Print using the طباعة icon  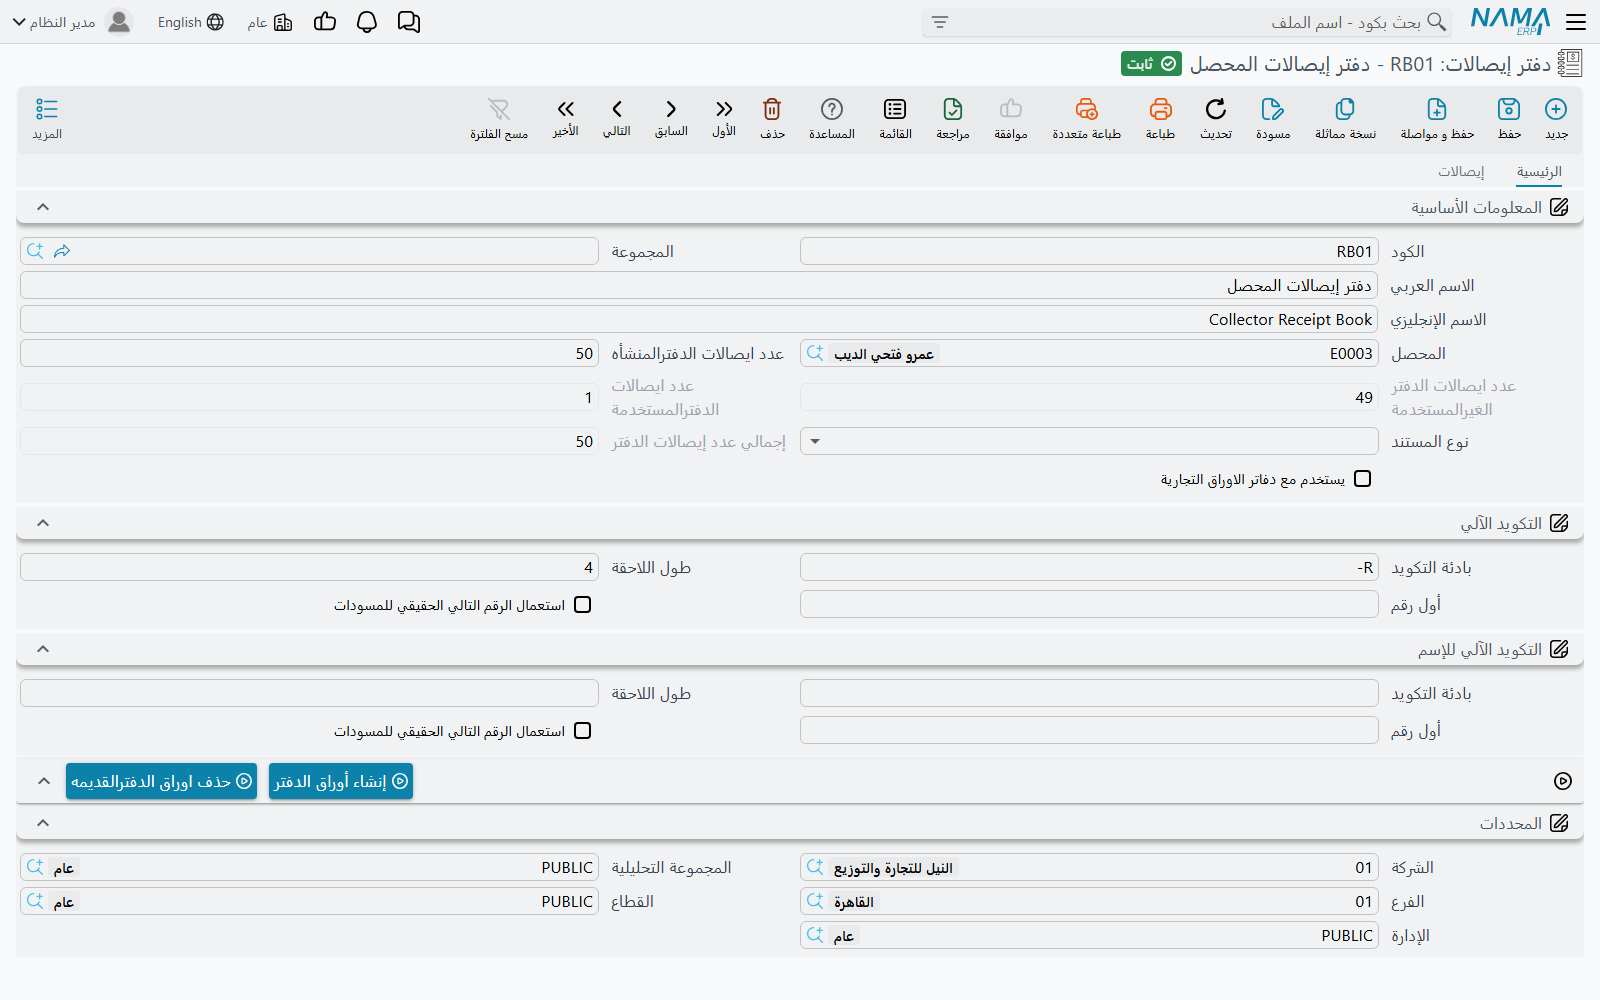(1160, 117)
